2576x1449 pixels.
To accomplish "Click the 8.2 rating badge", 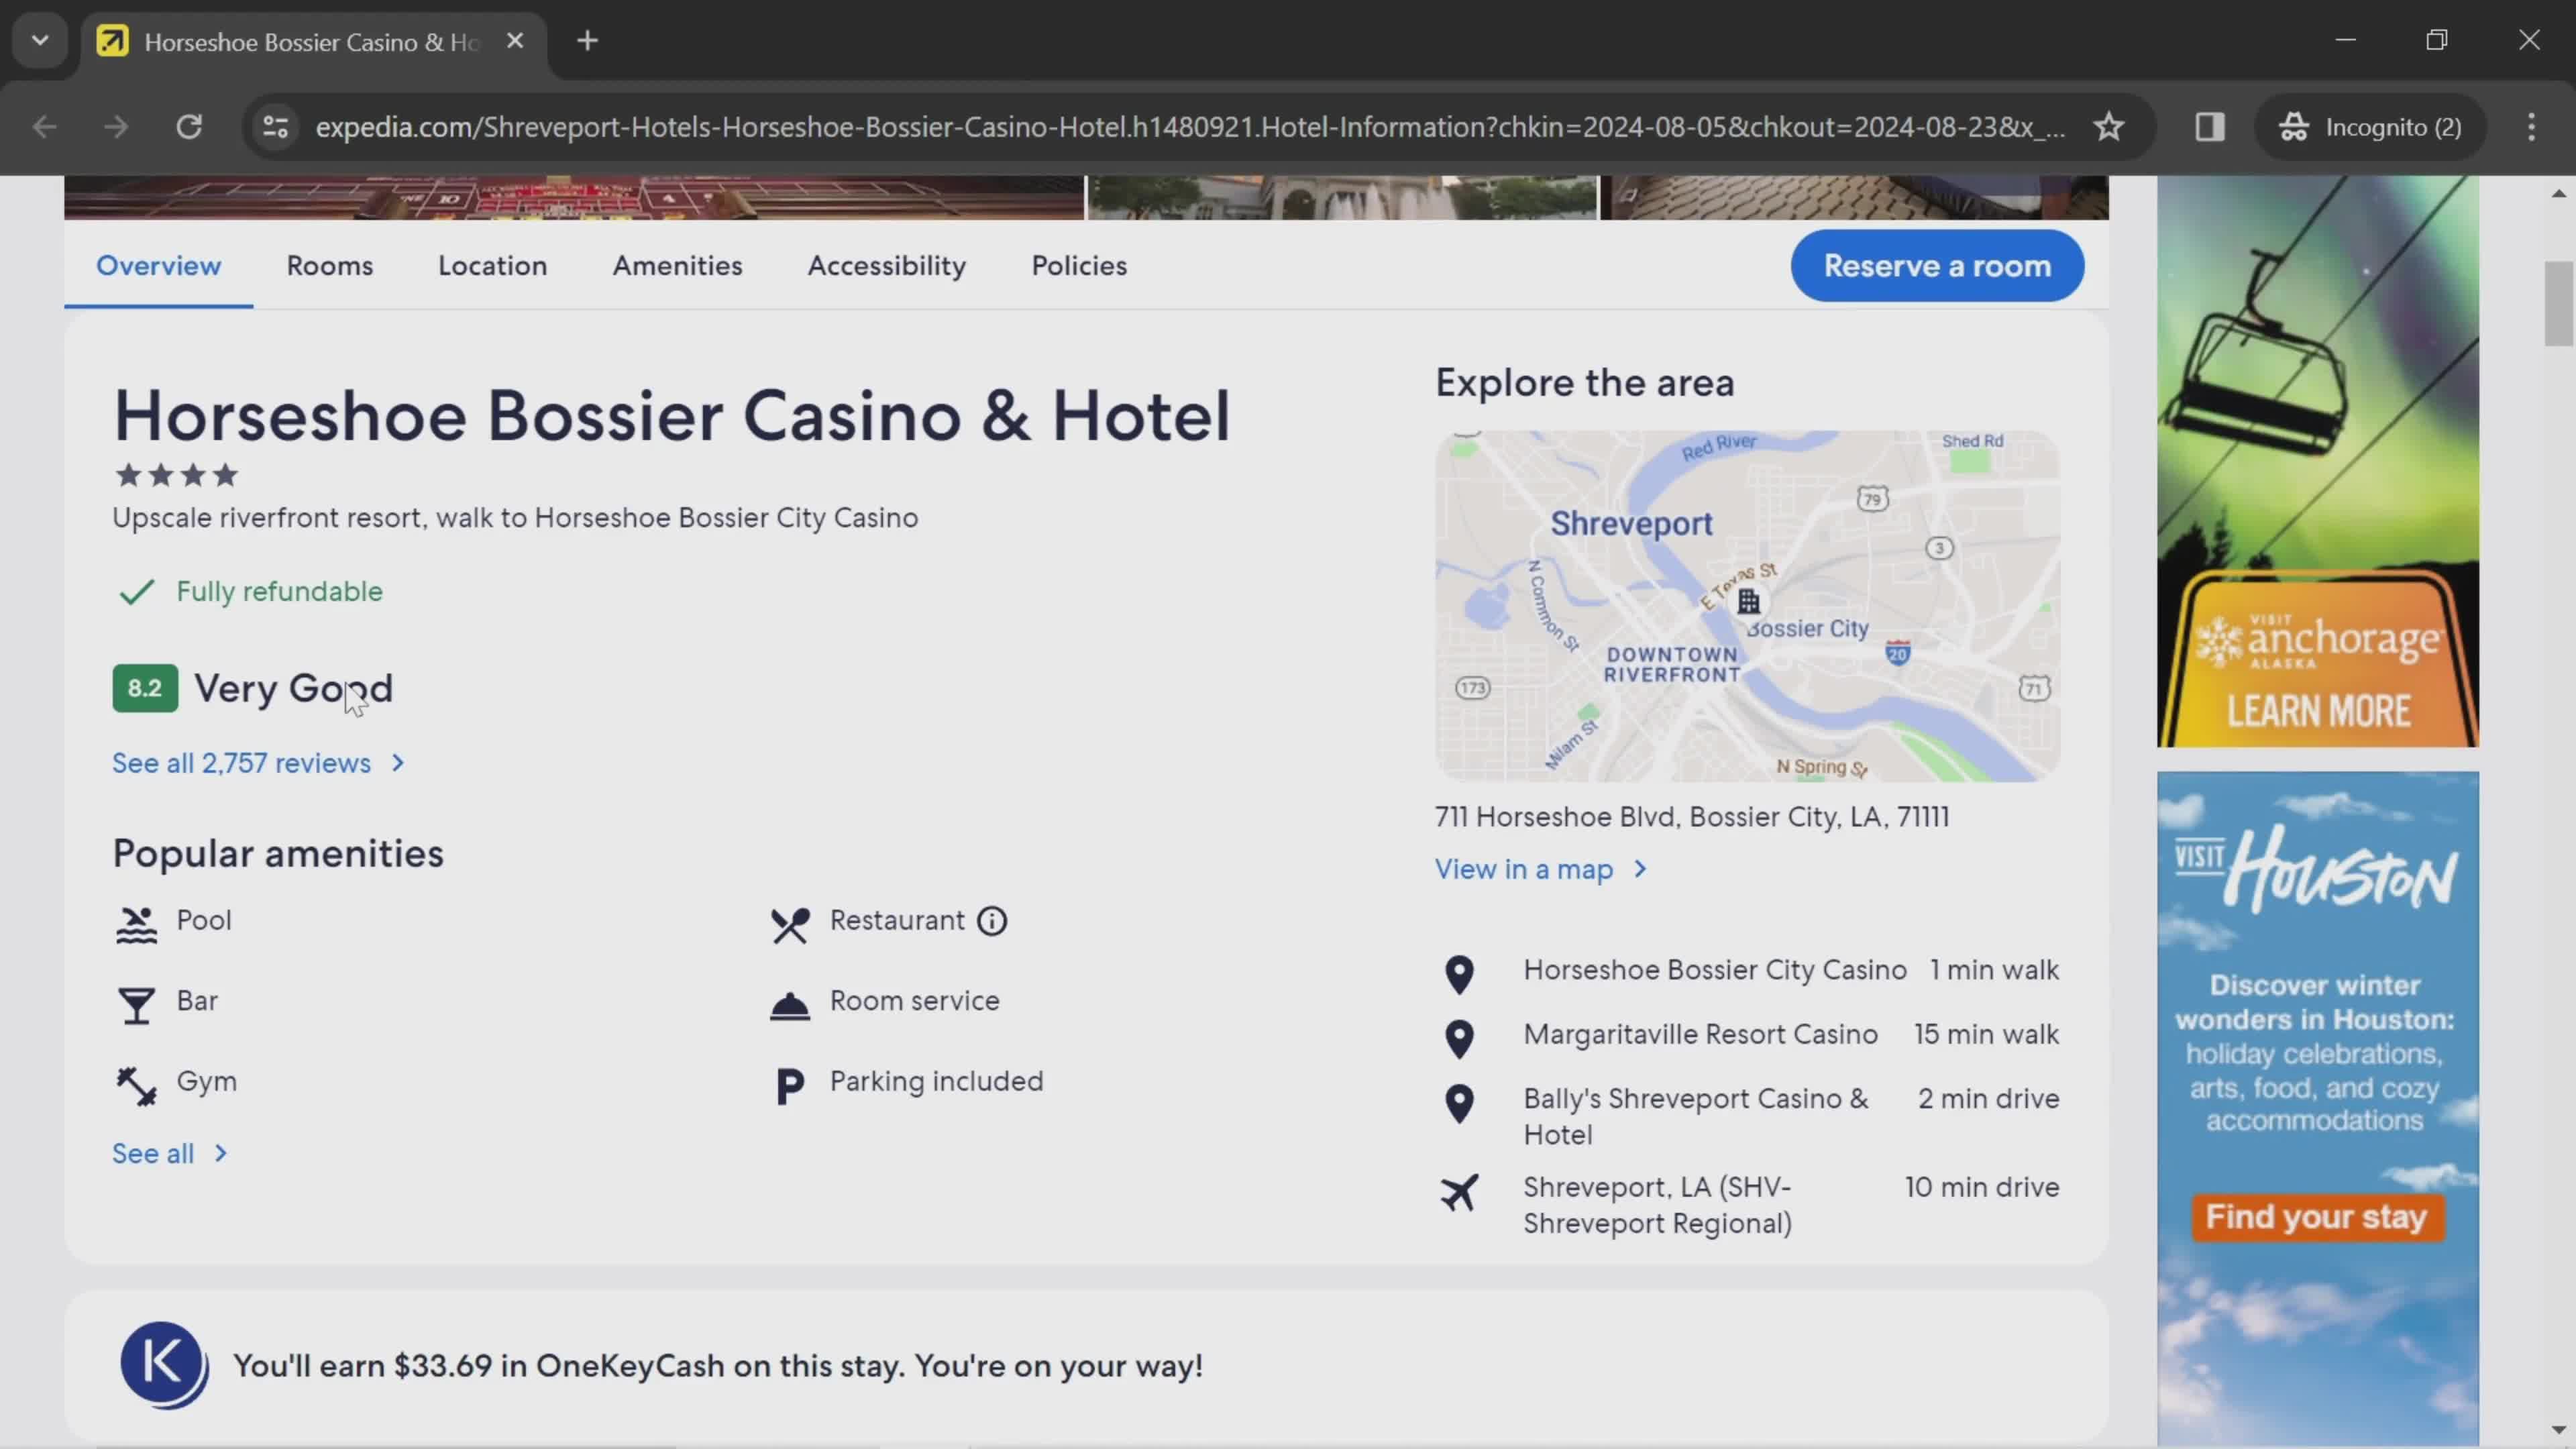I will coord(145,688).
